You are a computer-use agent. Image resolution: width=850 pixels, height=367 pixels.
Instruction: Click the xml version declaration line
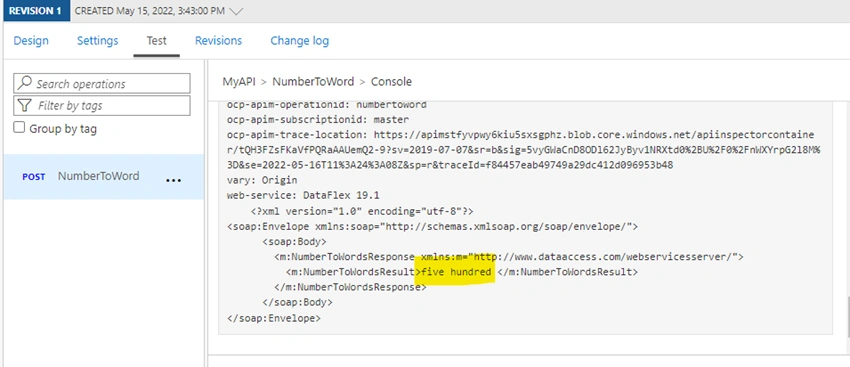(x=362, y=211)
